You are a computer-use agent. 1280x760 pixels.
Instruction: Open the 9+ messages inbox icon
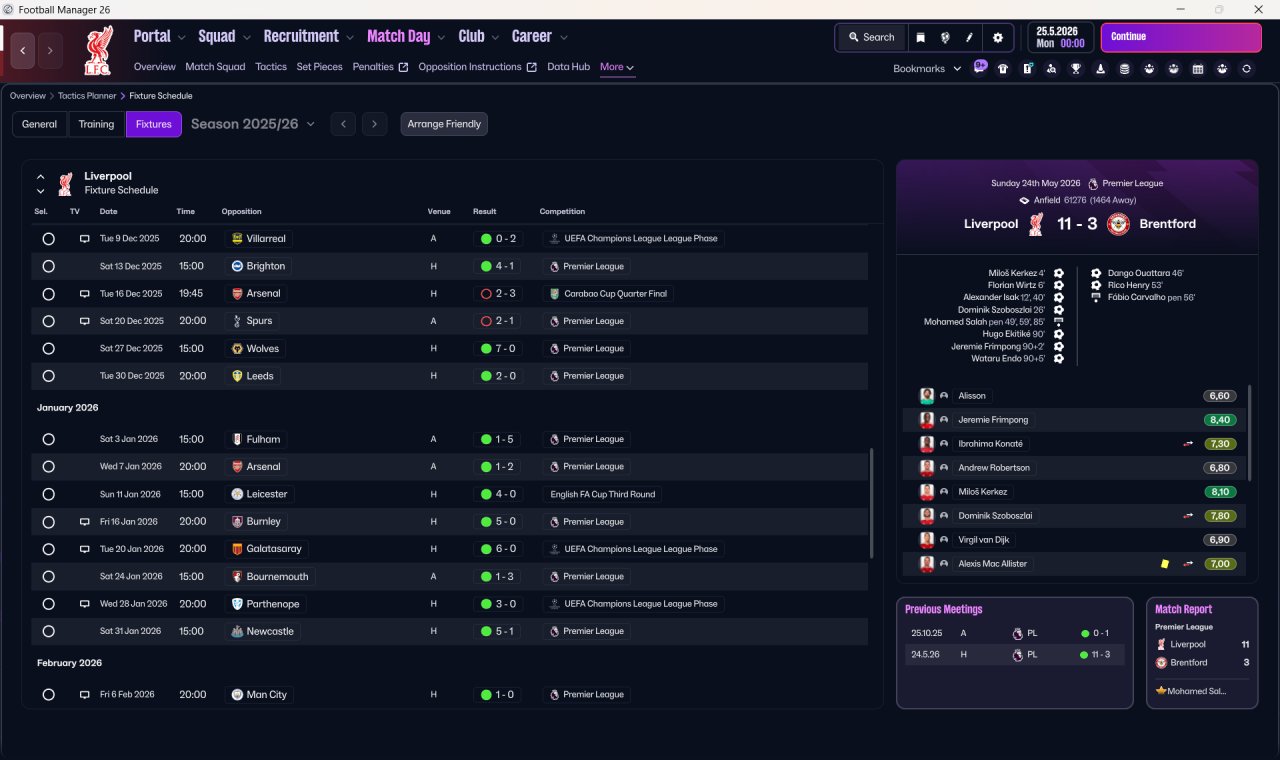[x=980, y=67]
